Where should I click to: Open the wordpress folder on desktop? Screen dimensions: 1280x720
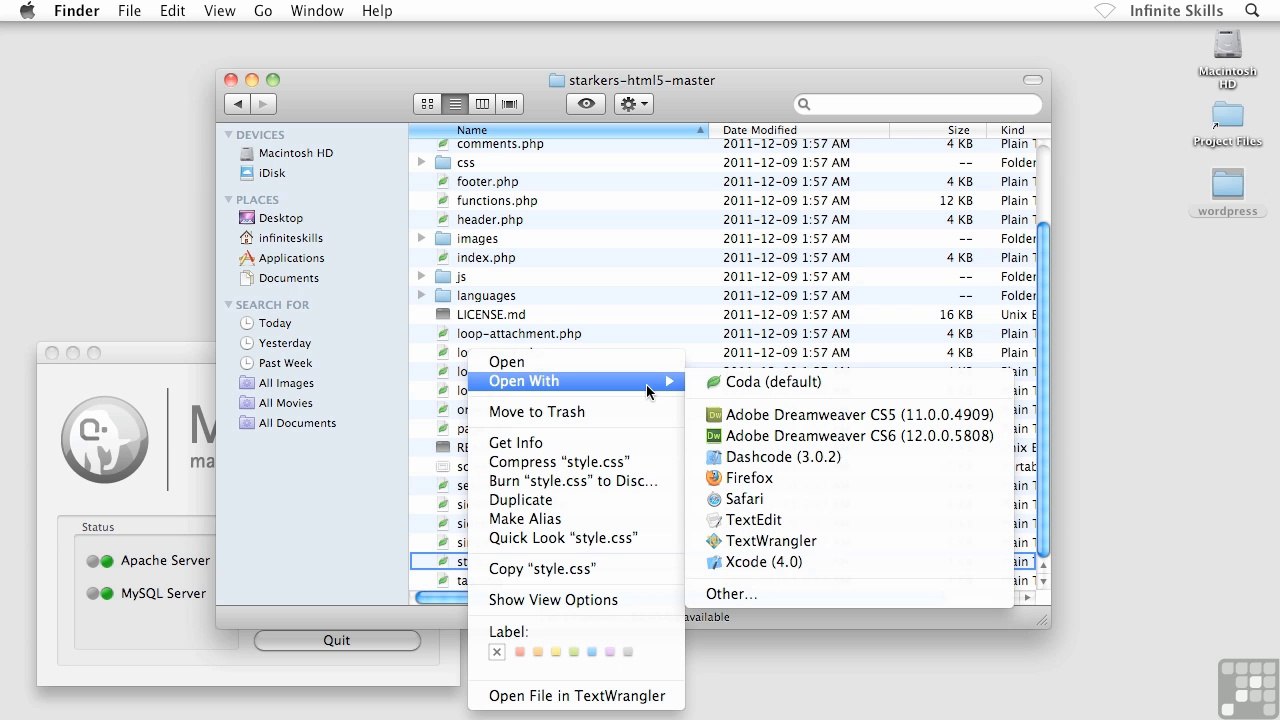1227,192
